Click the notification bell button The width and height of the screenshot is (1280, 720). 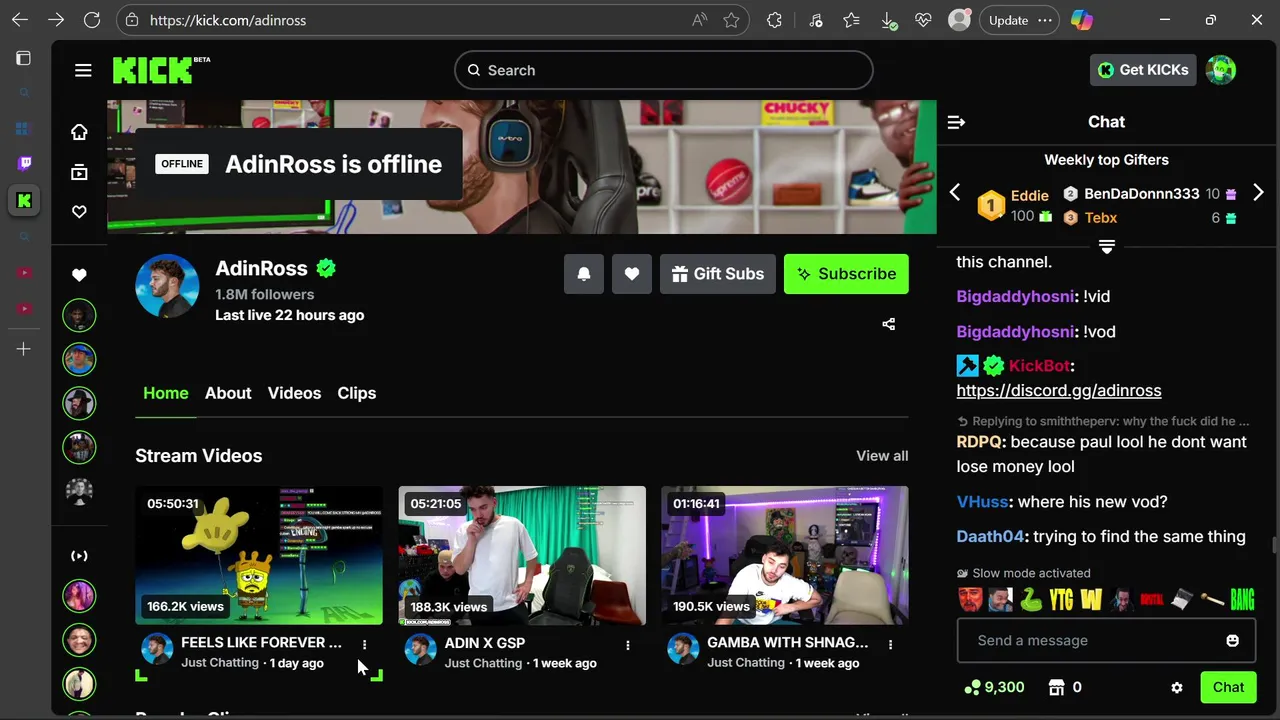584,274
